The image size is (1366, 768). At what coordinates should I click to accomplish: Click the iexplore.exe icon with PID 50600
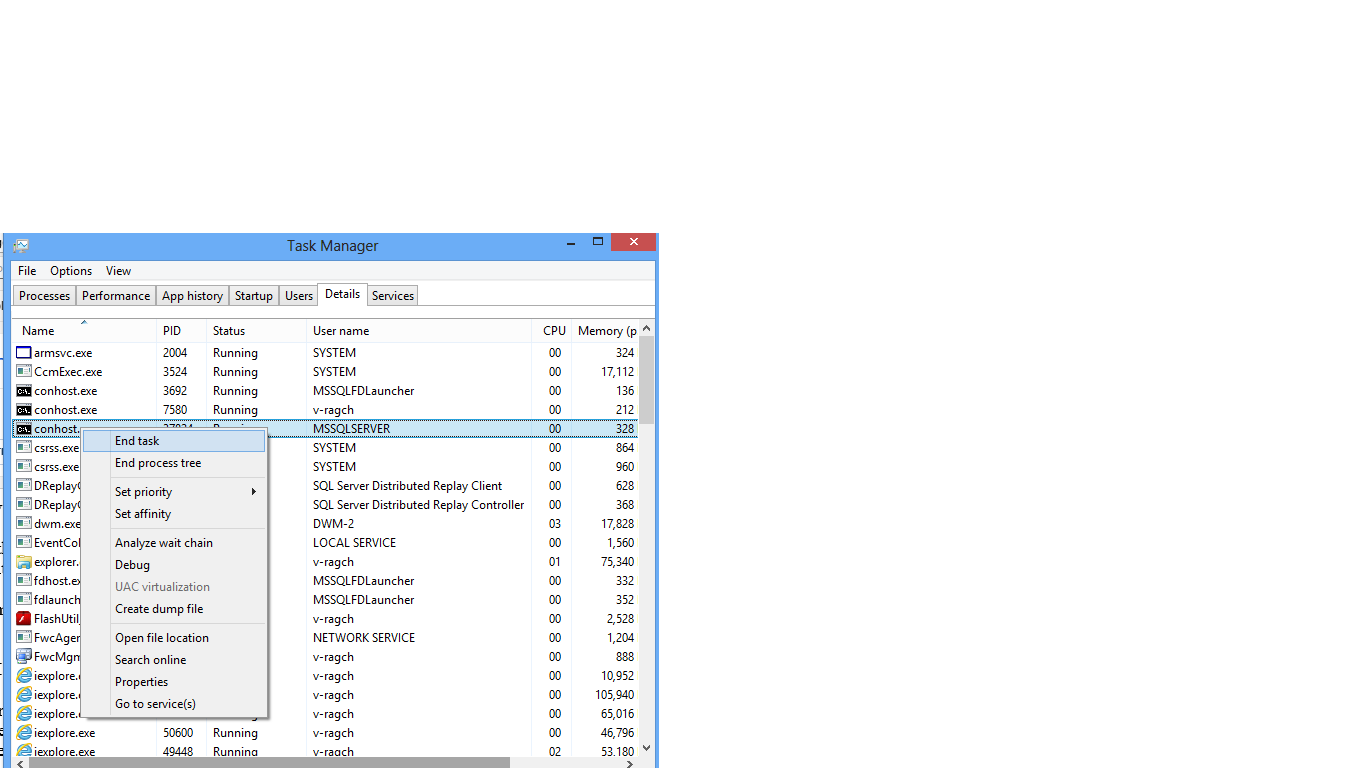(x=24, y=733)
